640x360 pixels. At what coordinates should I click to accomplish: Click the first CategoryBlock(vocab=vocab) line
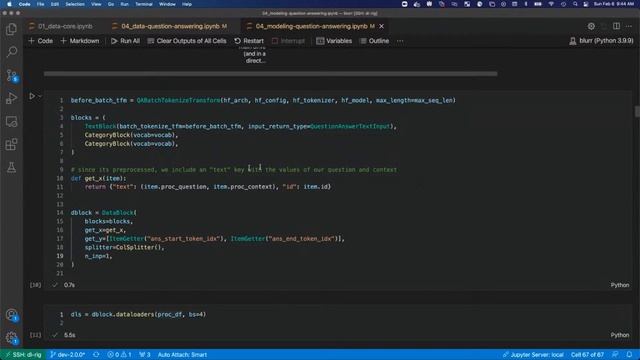pos(131,135)
